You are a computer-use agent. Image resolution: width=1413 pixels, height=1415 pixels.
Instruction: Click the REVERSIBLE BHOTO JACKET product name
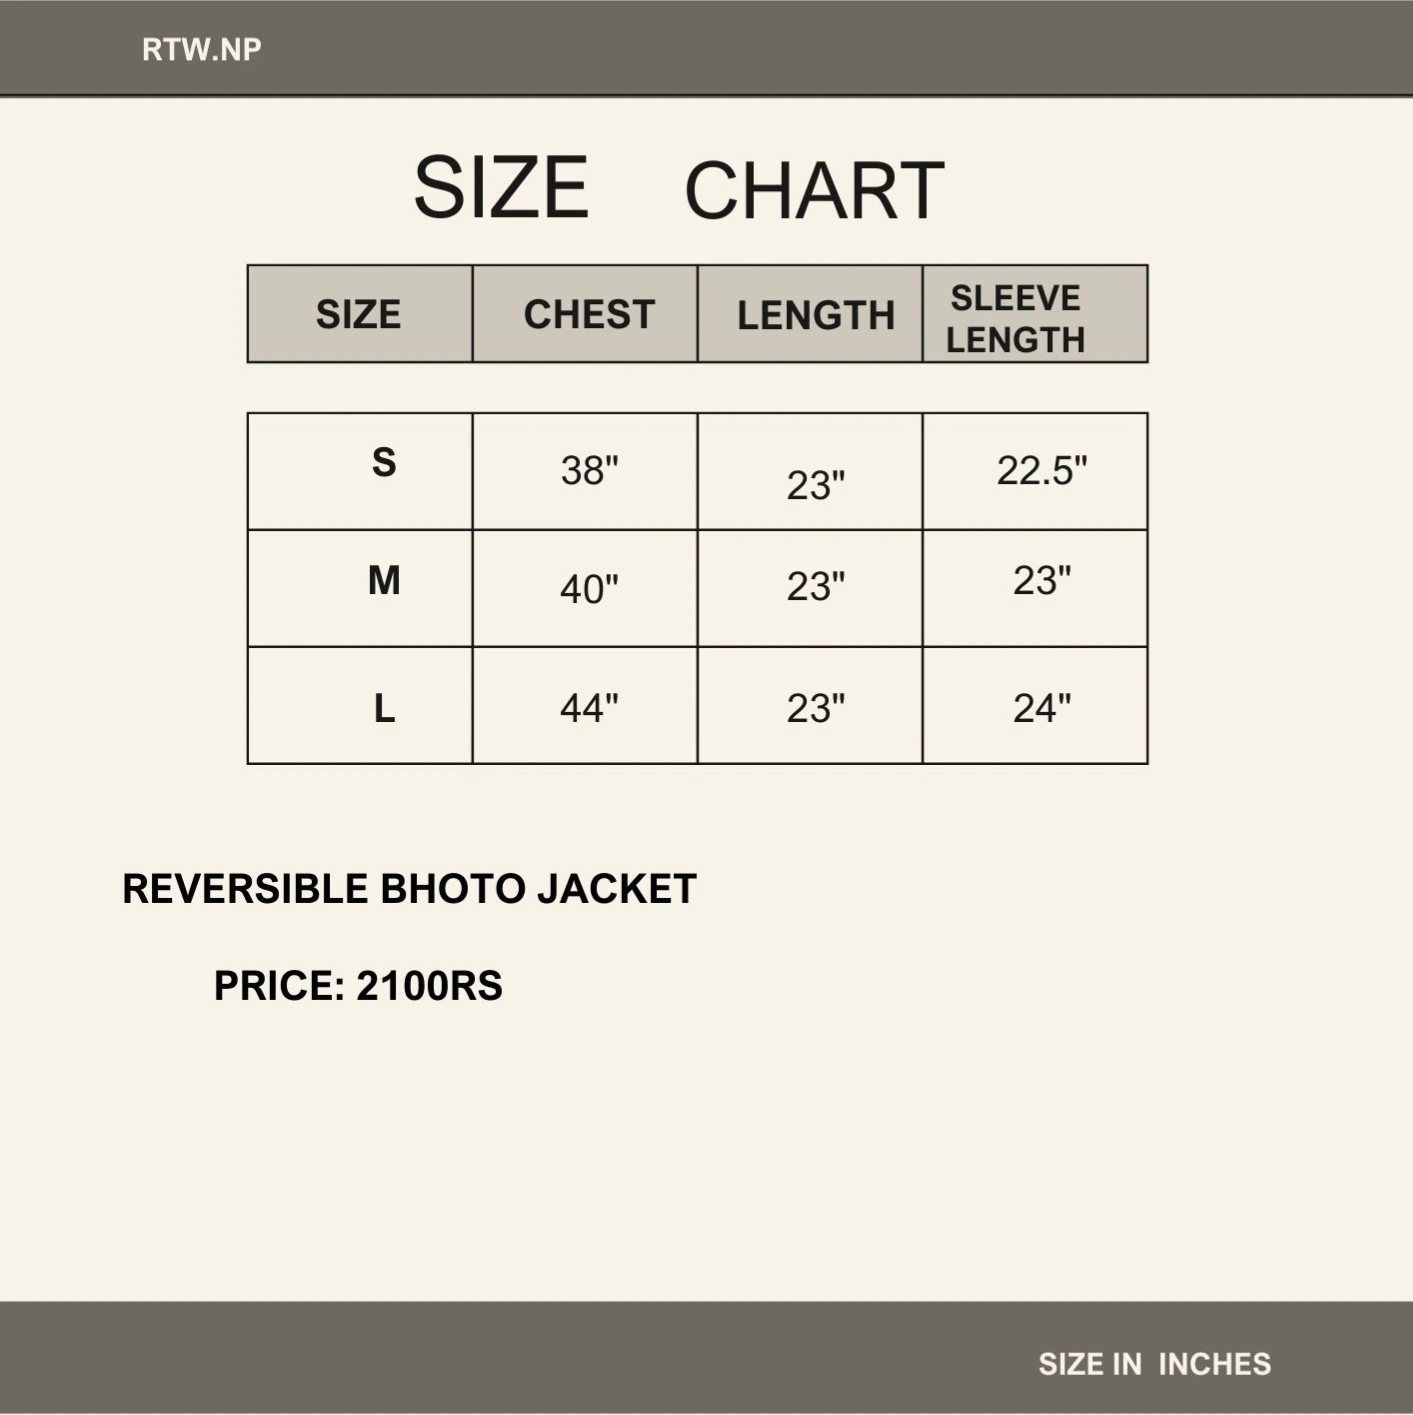(409, 889)
